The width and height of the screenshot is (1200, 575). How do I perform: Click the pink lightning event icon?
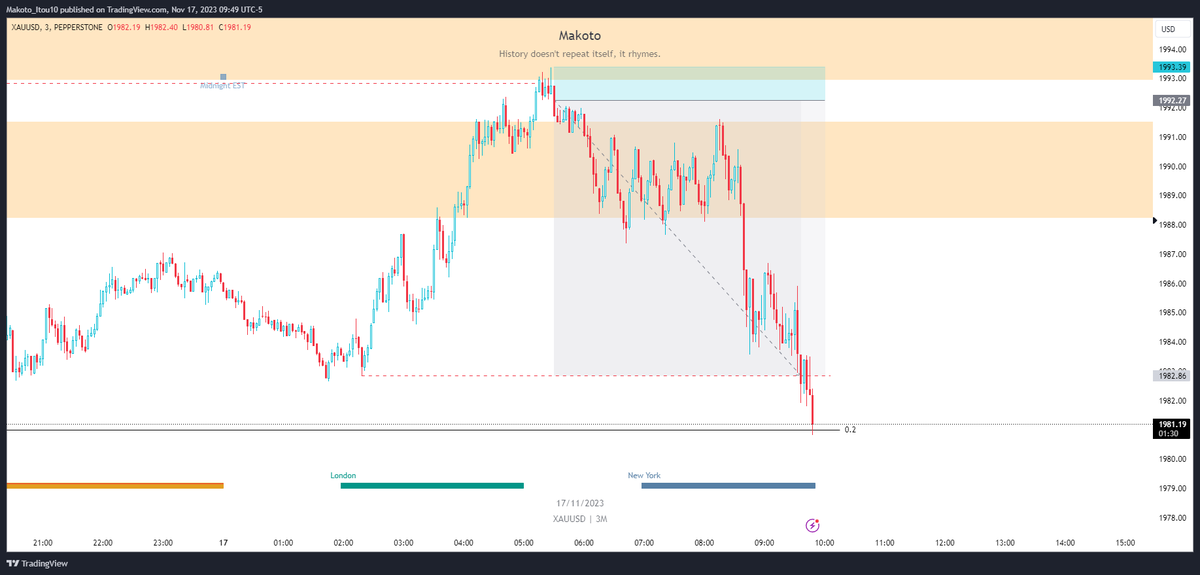coord(813,524)
